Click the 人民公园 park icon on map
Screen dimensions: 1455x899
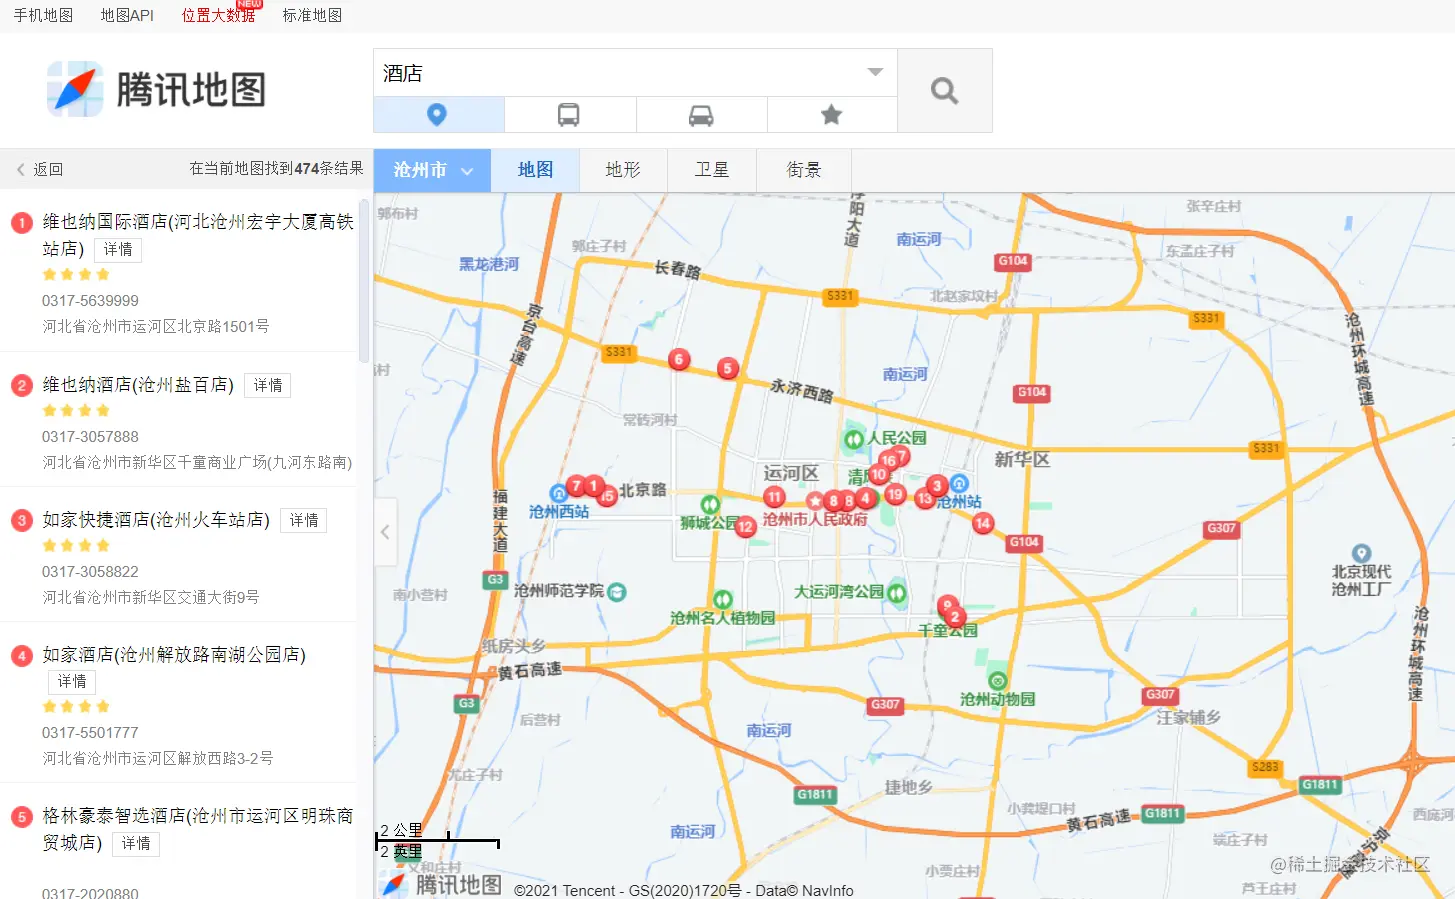click(x=854, y=438)
